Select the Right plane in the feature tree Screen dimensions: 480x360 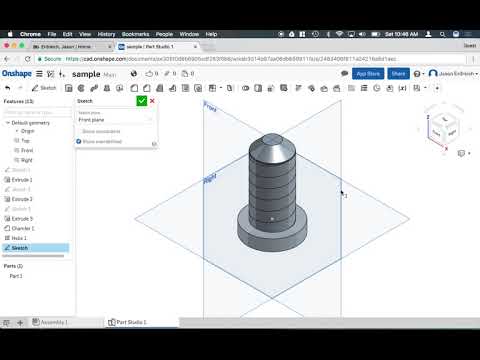click(27, 160)
